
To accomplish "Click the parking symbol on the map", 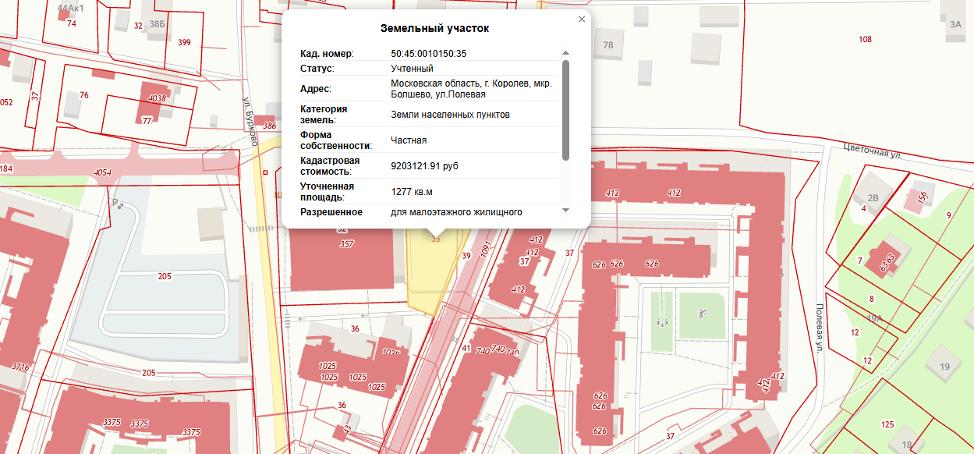I will pyautogui.click(x=118, y=204).
